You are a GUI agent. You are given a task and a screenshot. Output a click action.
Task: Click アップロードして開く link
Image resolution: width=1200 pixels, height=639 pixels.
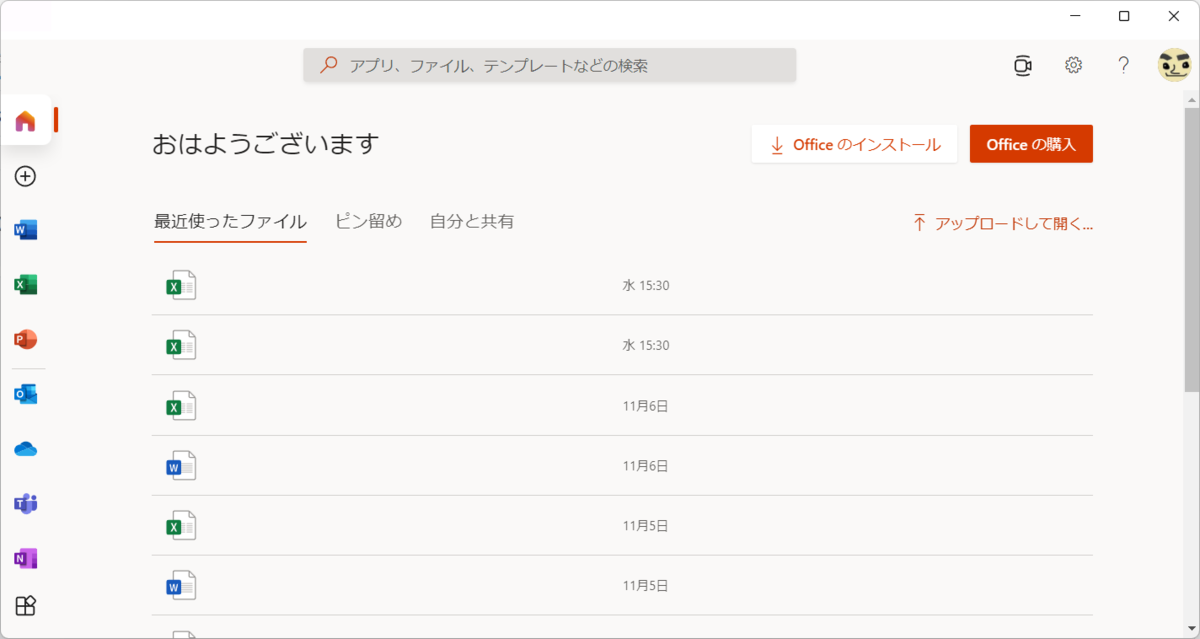tap(1002, 224)
